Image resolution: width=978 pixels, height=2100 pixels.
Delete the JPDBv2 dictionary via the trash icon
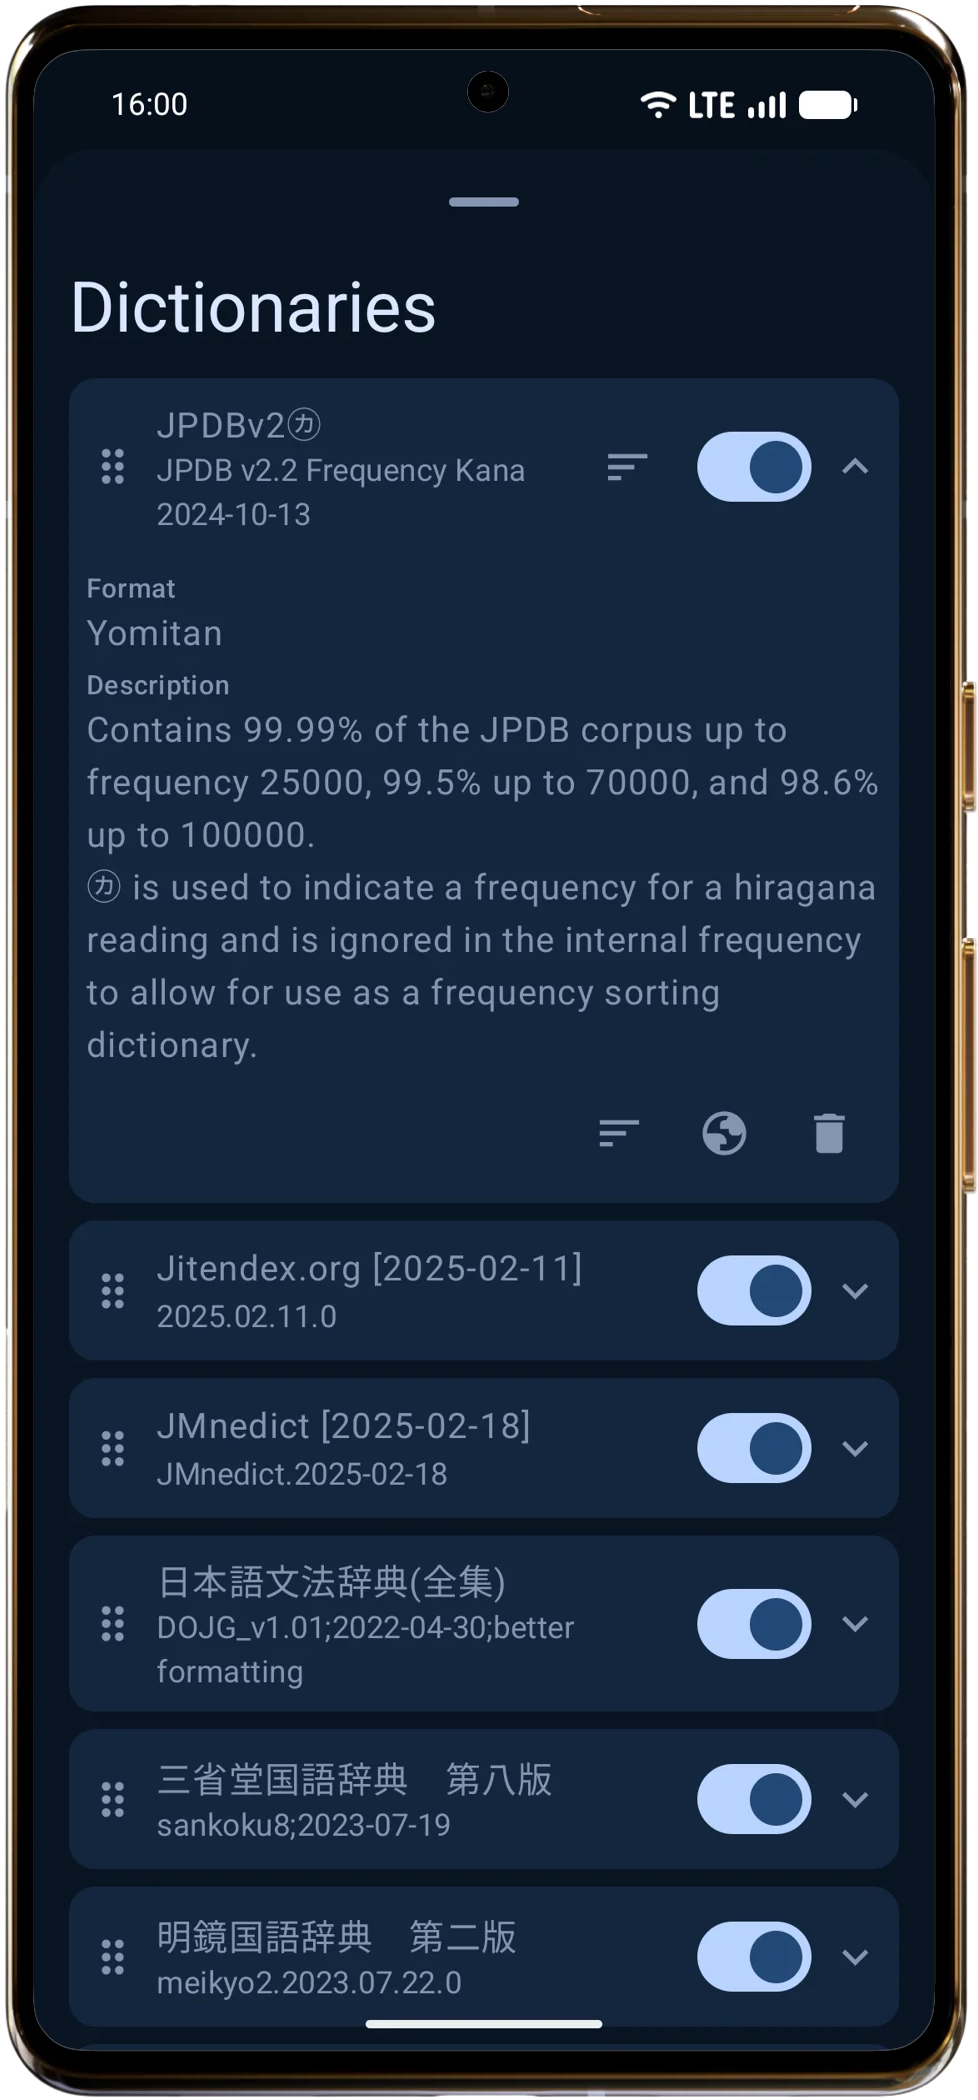pos(827,1134)
